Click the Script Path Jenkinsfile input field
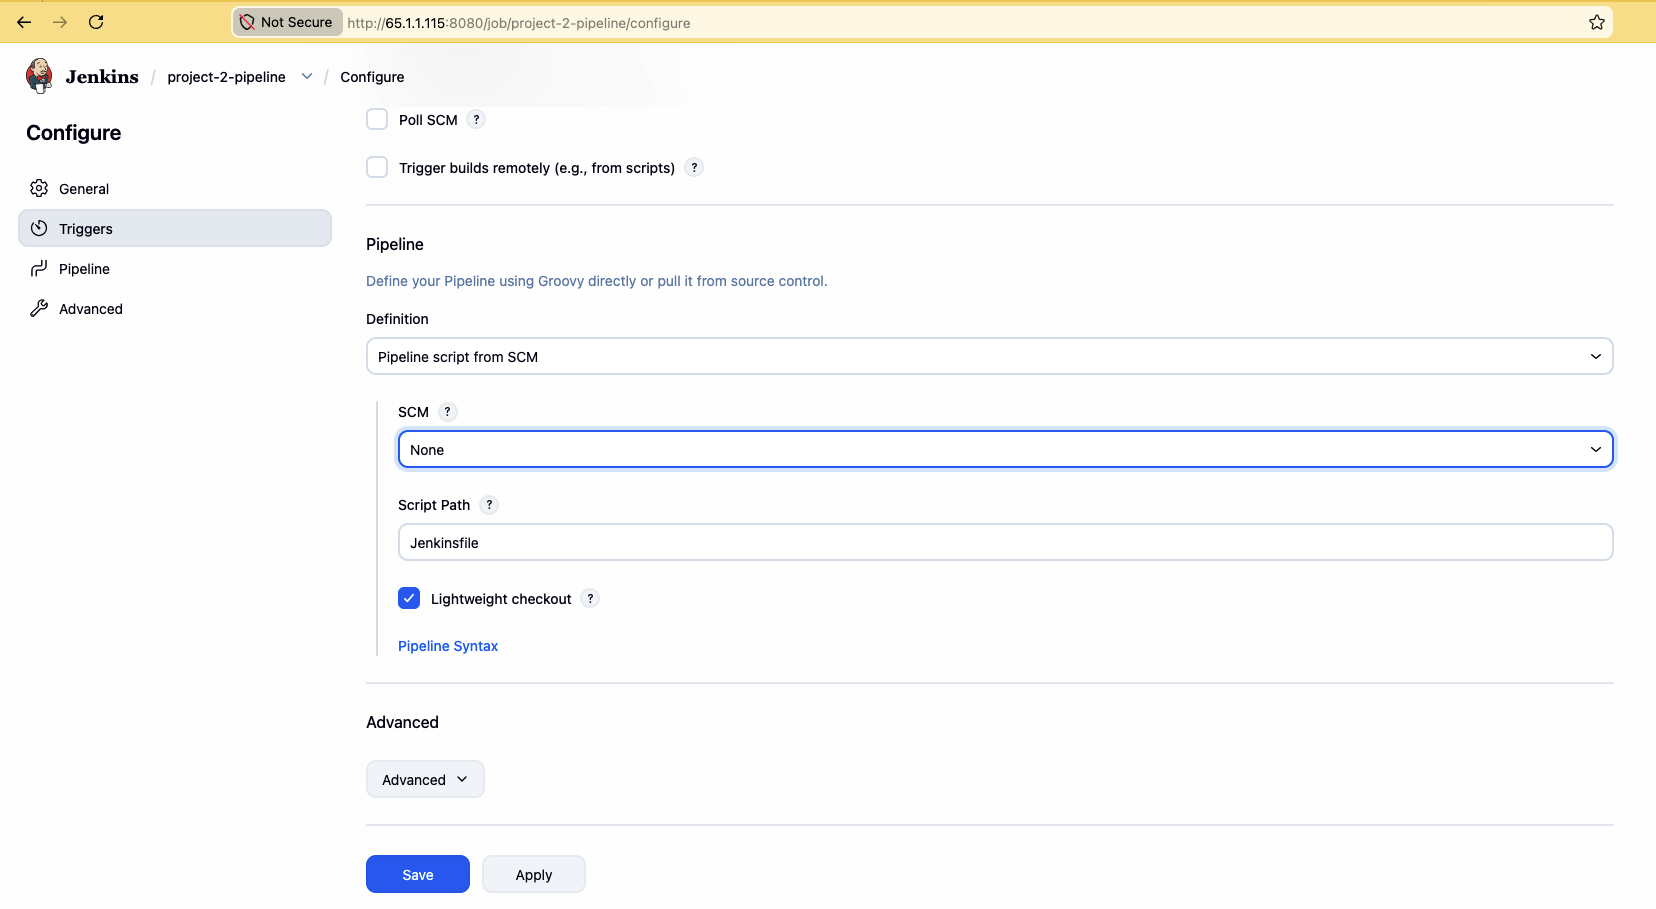The width and height of the screenshot is (1656, 909). click(x=1006, y=542)
